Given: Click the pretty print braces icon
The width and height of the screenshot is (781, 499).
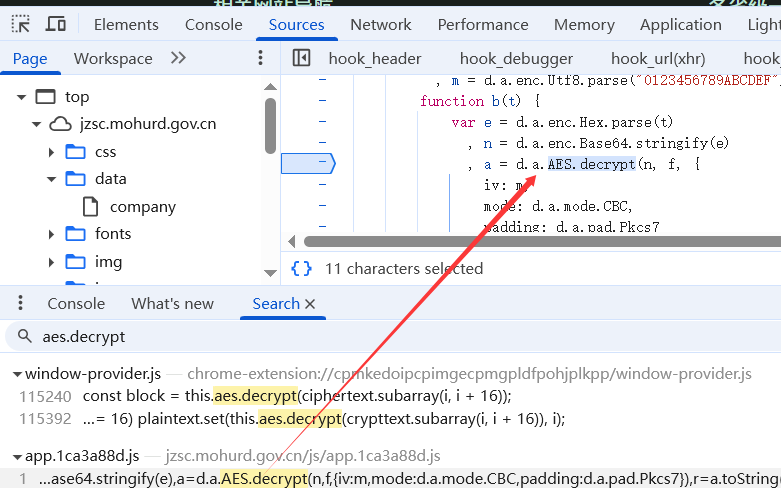Looking at the screenshot, I should (x=301, y=268).
